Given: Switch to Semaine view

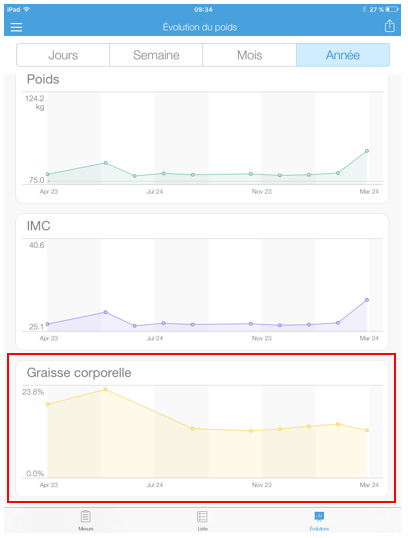Looking at the screenshot, I should coord(156,55).
